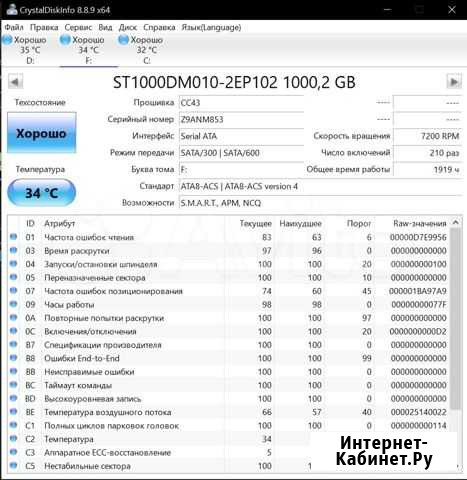The width and height of the screenshot is (467, 480).
Task: Click the serial number field Z9ANM853
Action: point(242,119)
